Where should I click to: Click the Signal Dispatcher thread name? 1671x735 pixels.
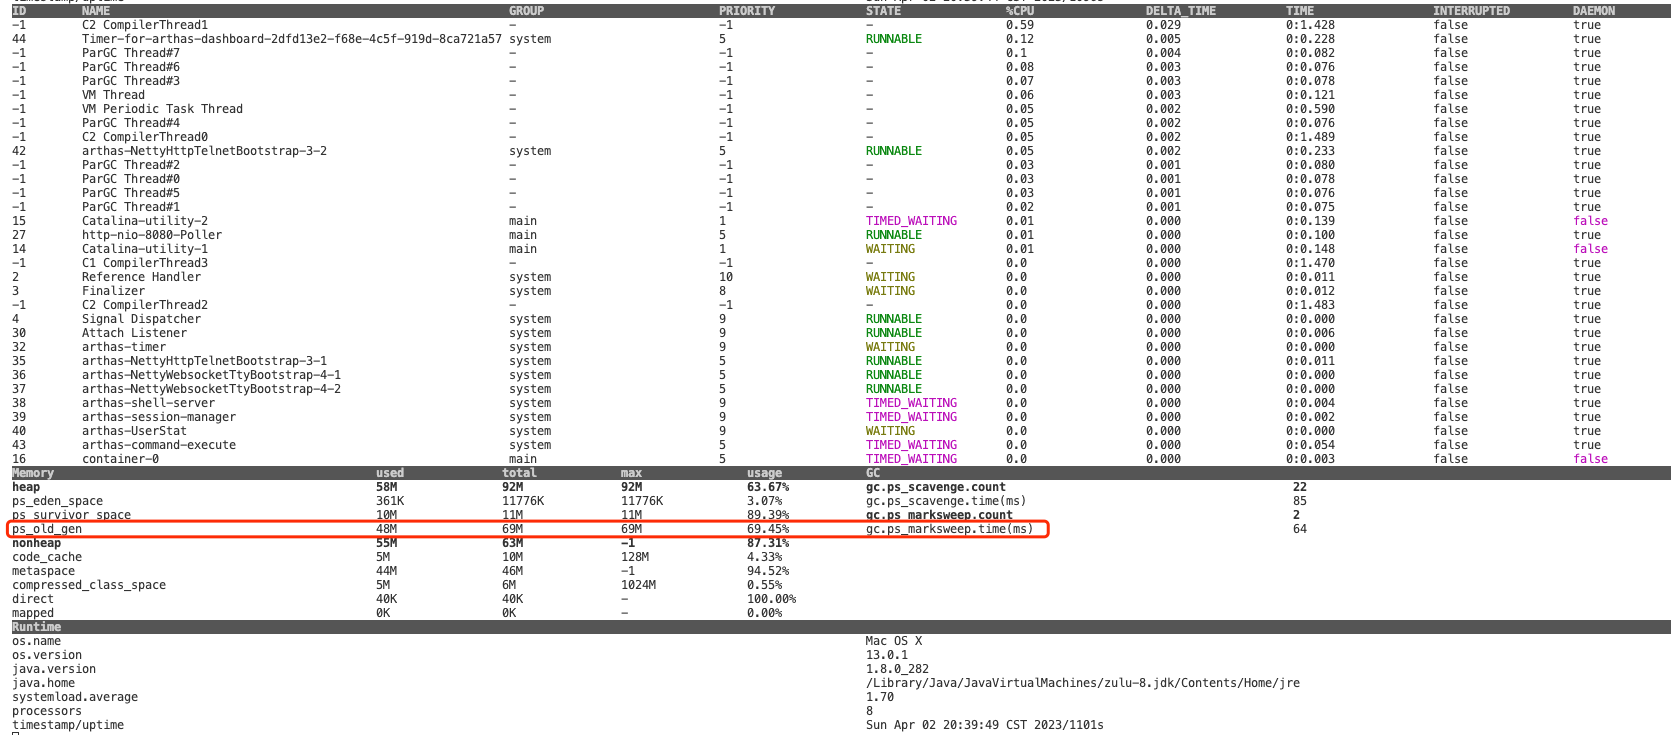point(141,319)
